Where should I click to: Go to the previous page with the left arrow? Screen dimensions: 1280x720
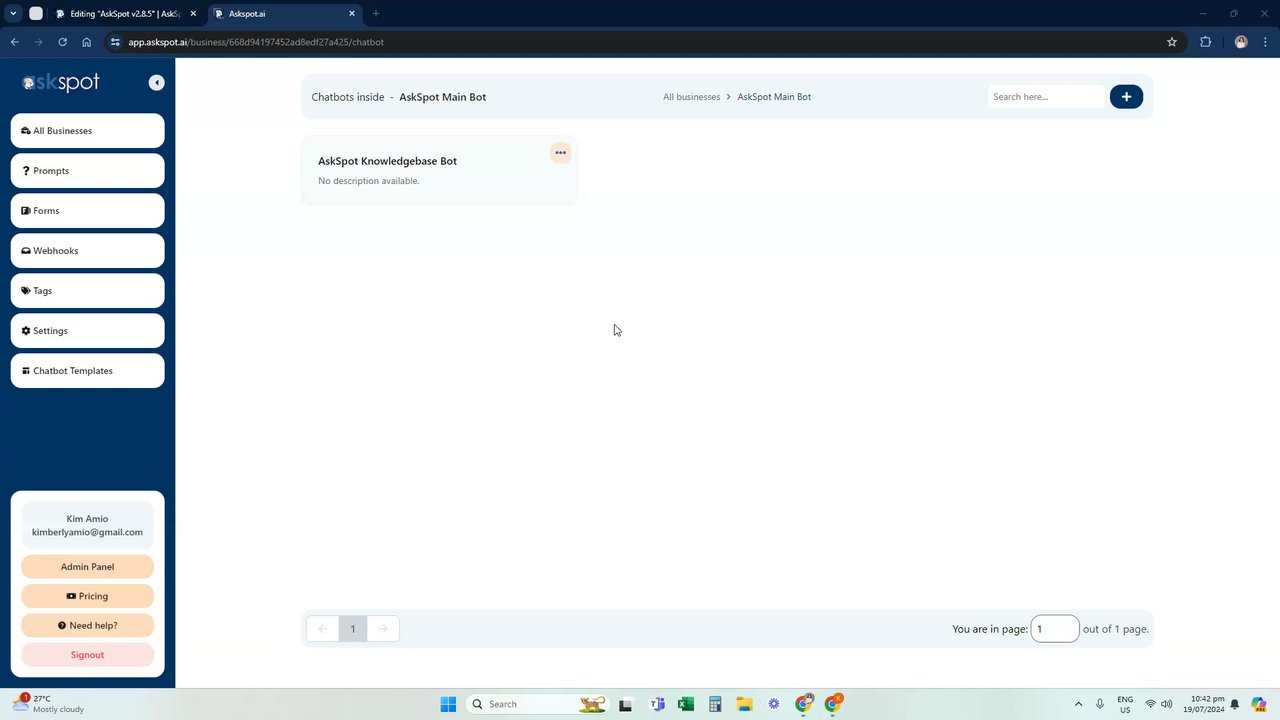click(322, 629)
